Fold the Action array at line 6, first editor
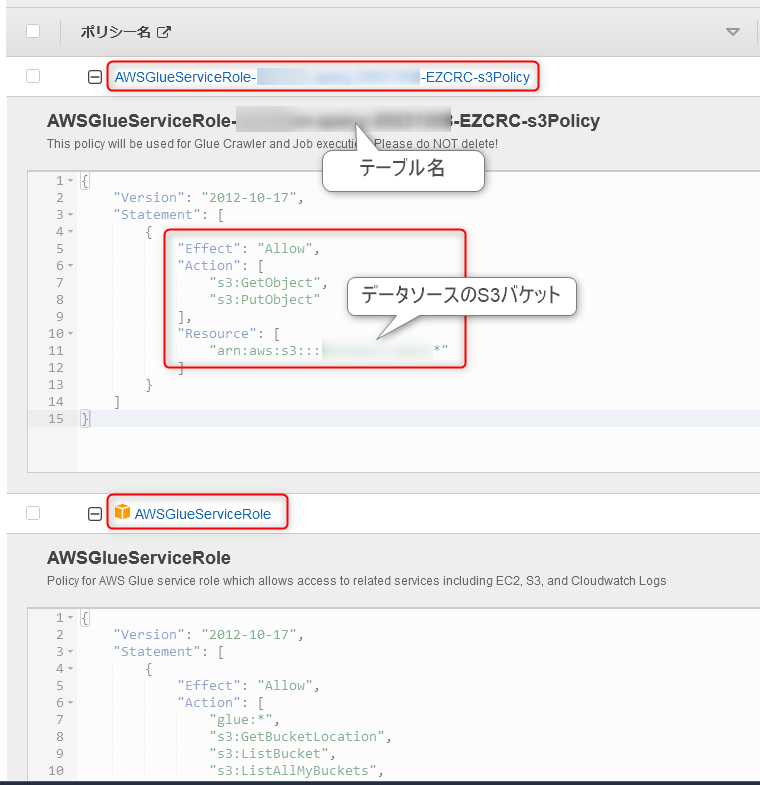Screen dimensions: 760x785 point(71,265)
